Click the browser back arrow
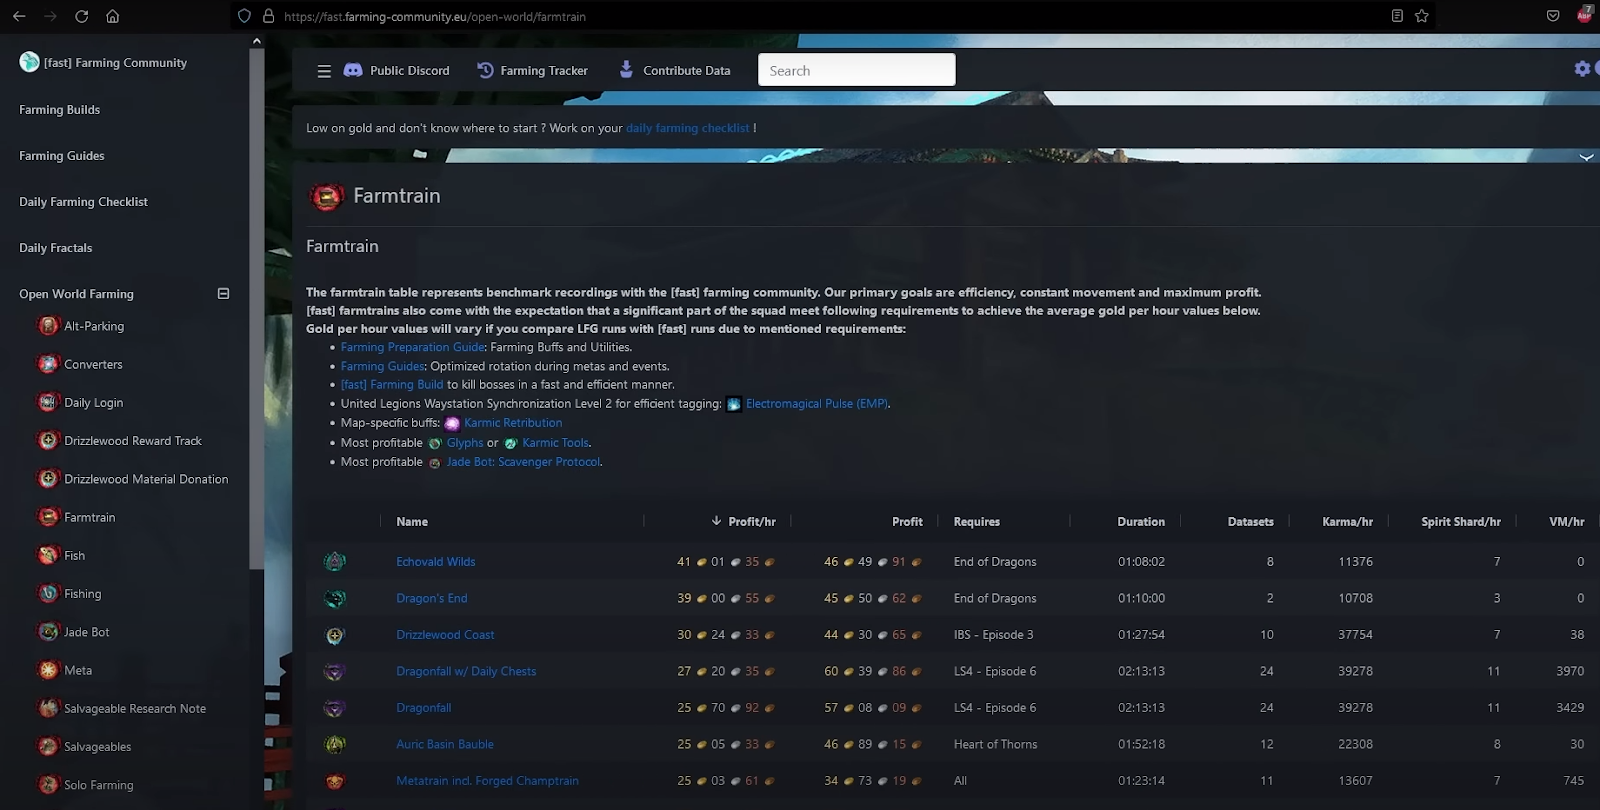The width and height of the screenshot is (1600, 810). (x=19, y=16)
